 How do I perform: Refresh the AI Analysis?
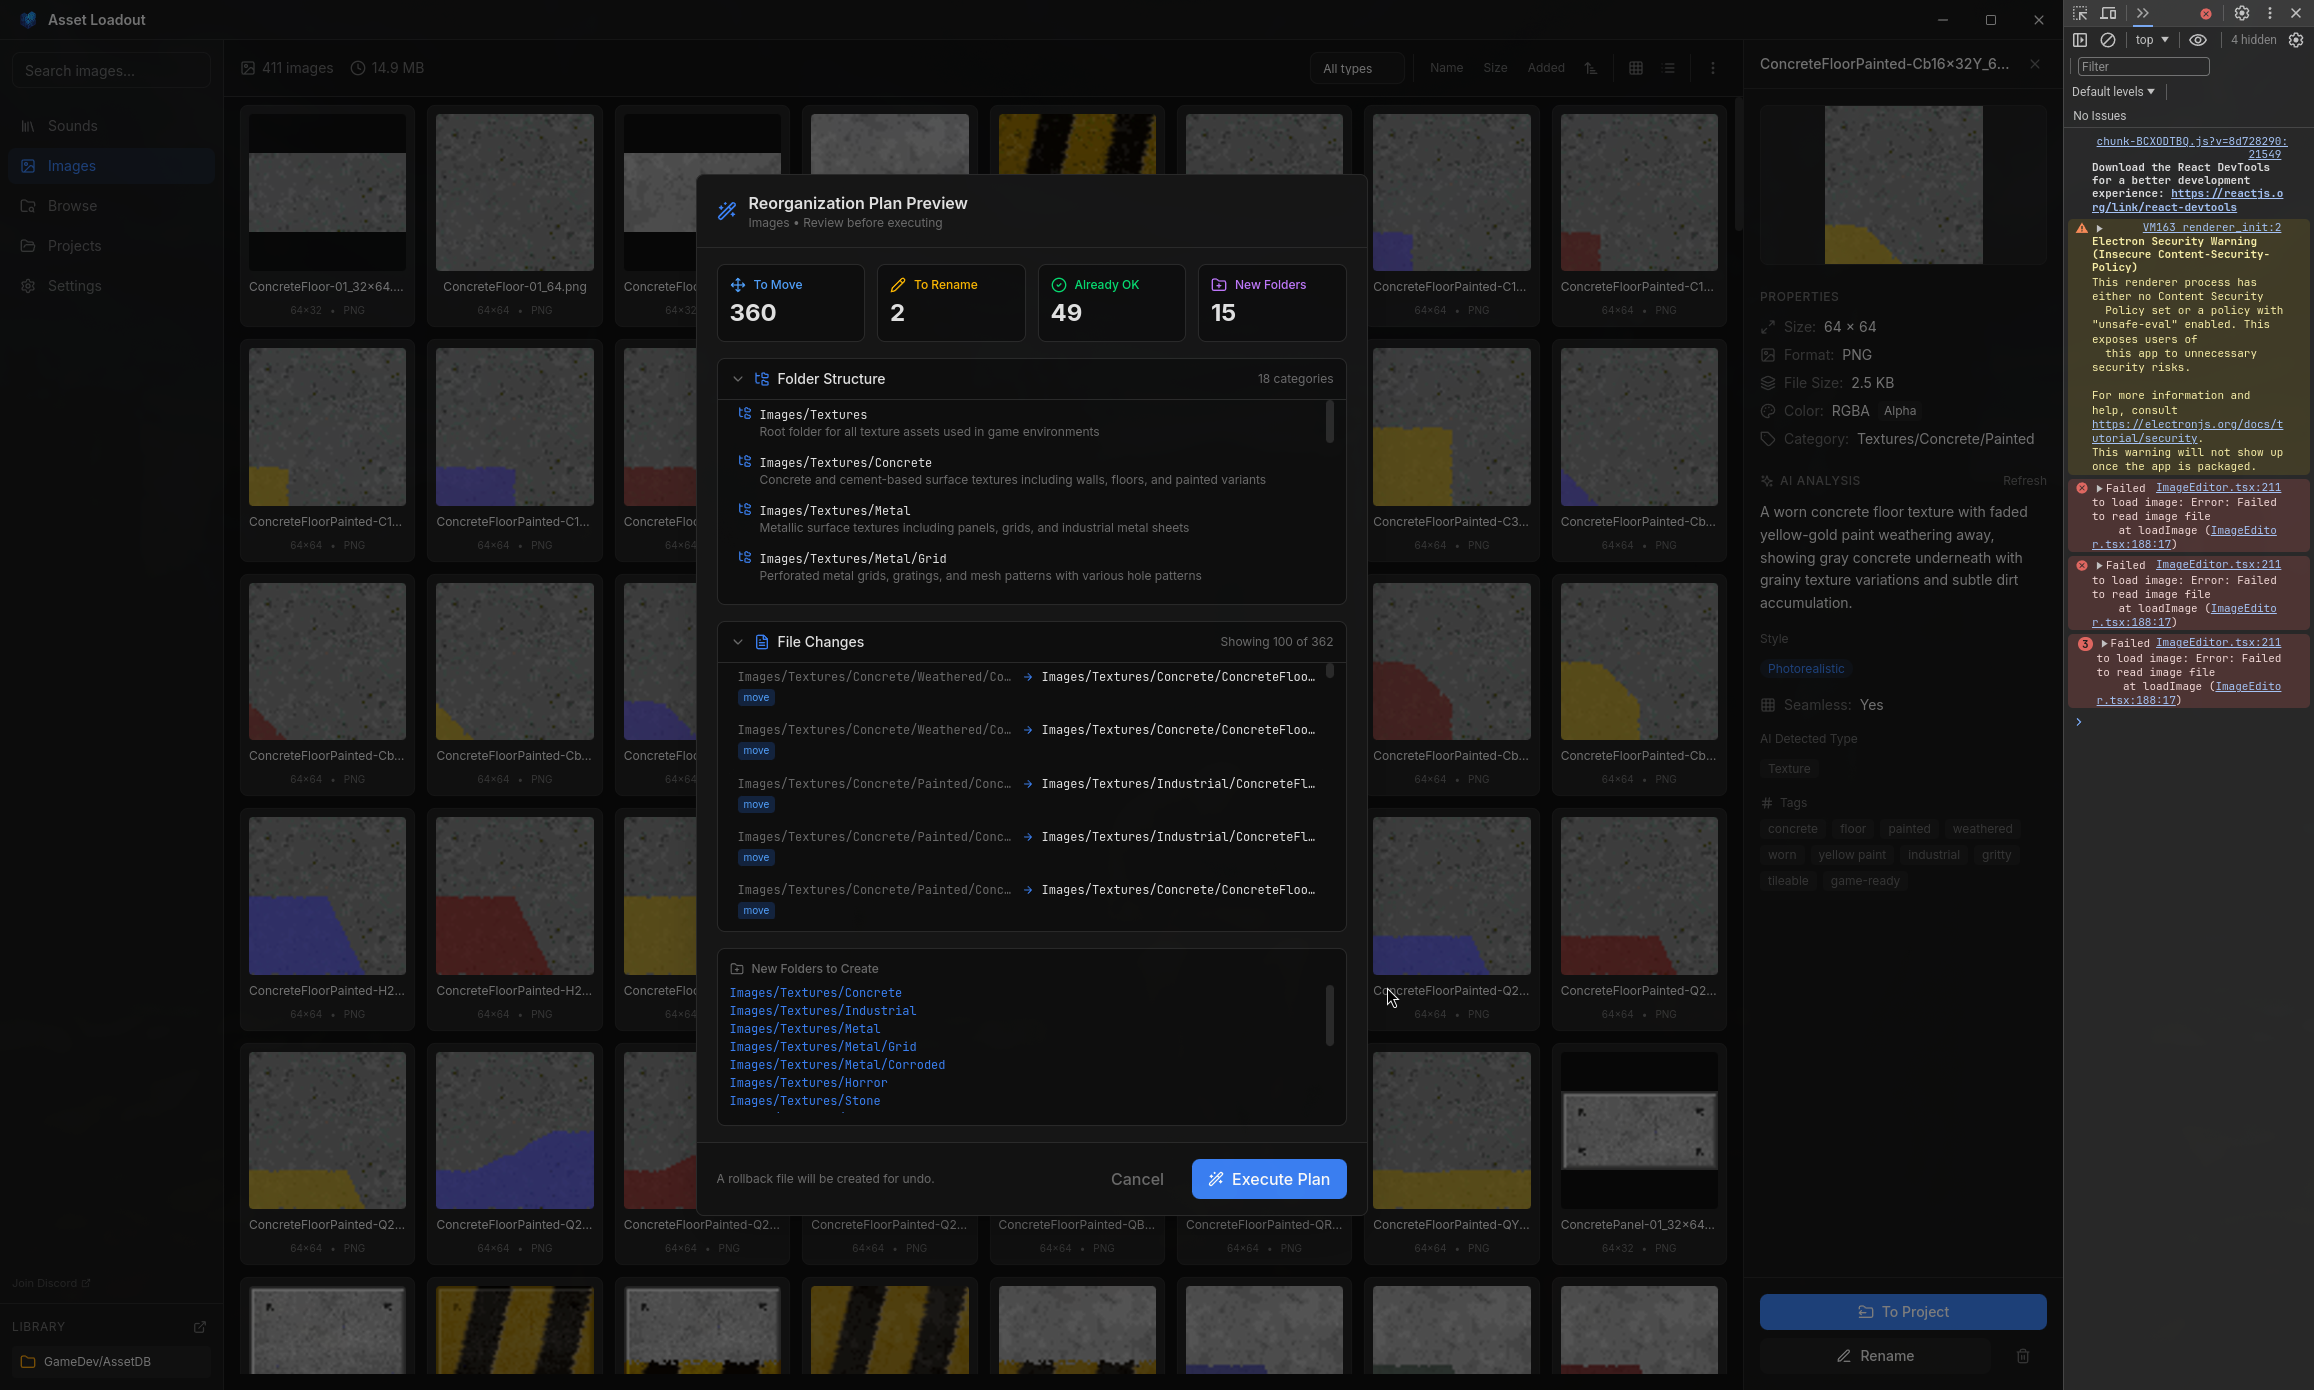pyautogui.click(x=2023, y=481)
